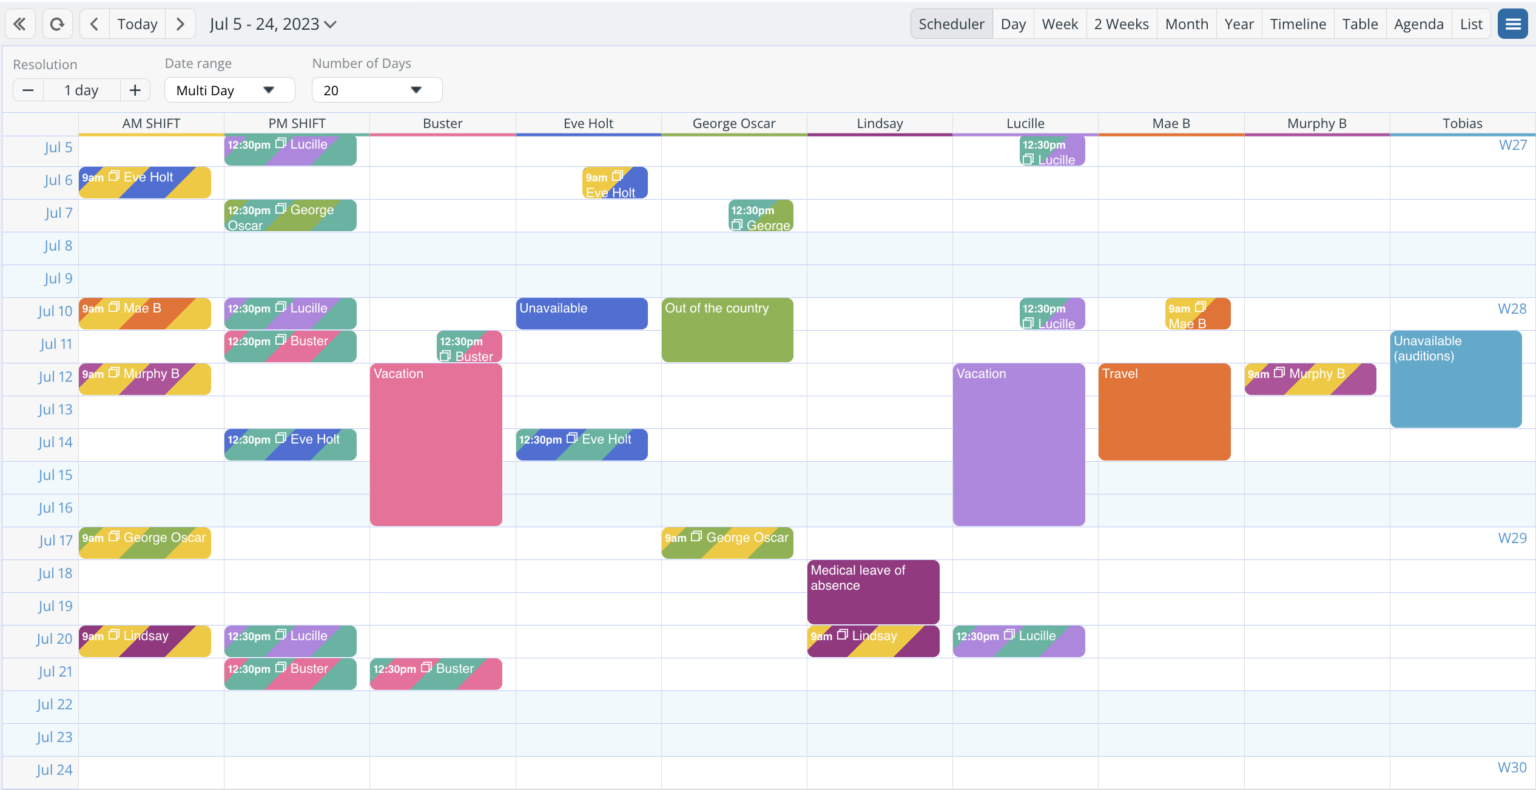Click the recurrence icon on Buster's Jul 21 event

click(426, 669)
